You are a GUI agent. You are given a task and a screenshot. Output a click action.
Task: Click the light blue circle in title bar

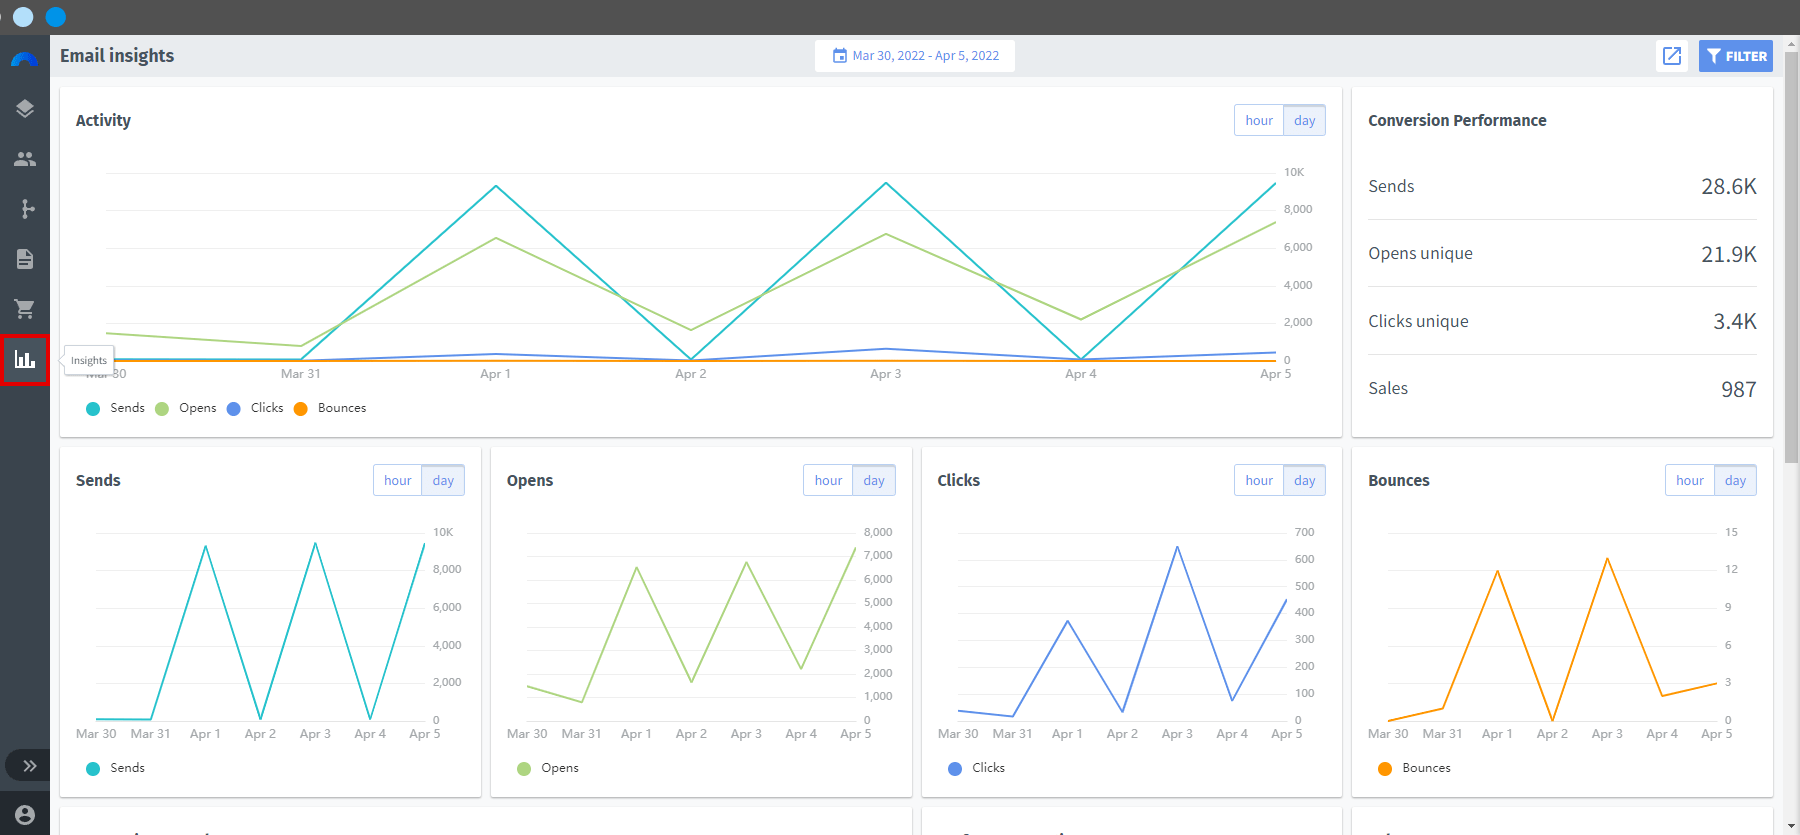(23, 17)
